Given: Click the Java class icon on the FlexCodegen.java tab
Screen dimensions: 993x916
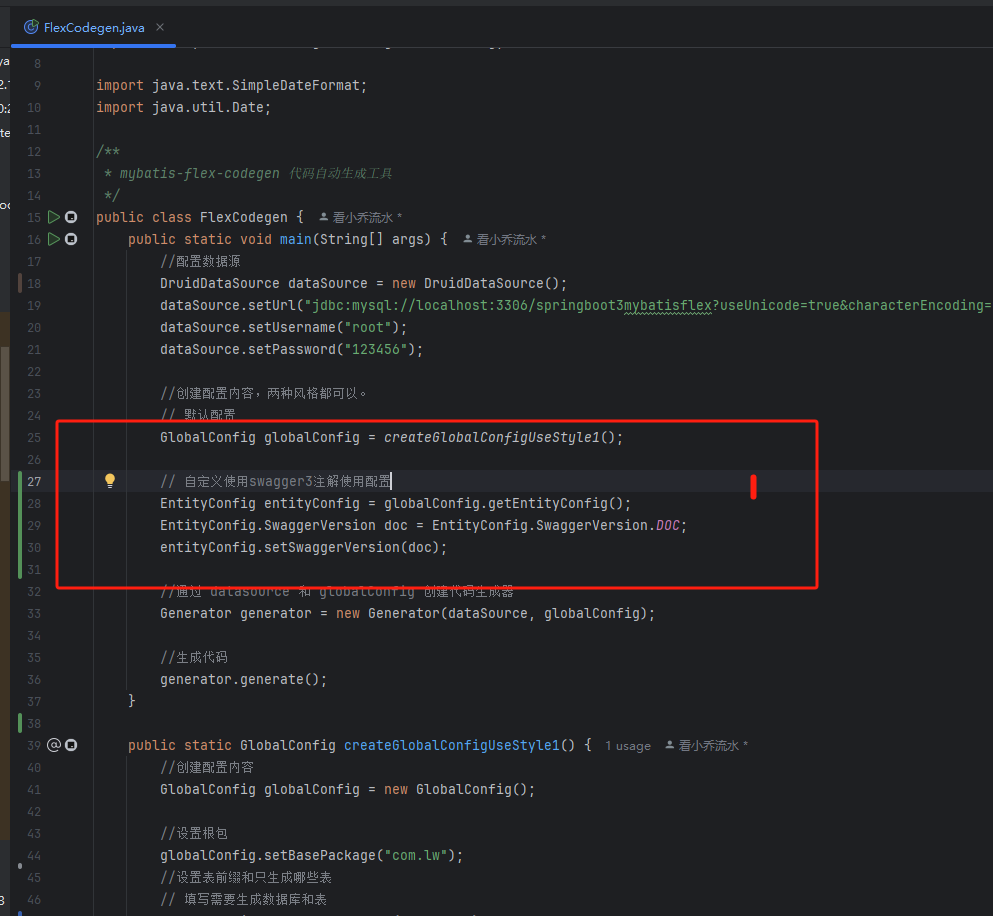Looking at the screenshot, I should 30,28.
